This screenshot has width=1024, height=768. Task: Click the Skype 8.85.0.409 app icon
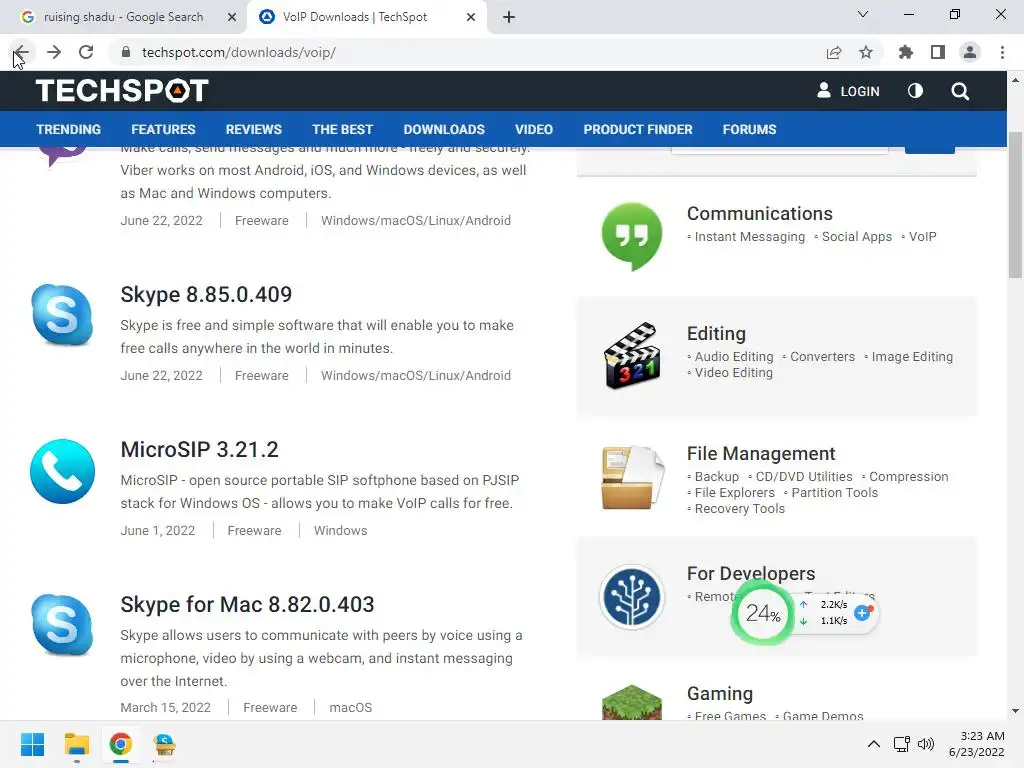[63, 315]
